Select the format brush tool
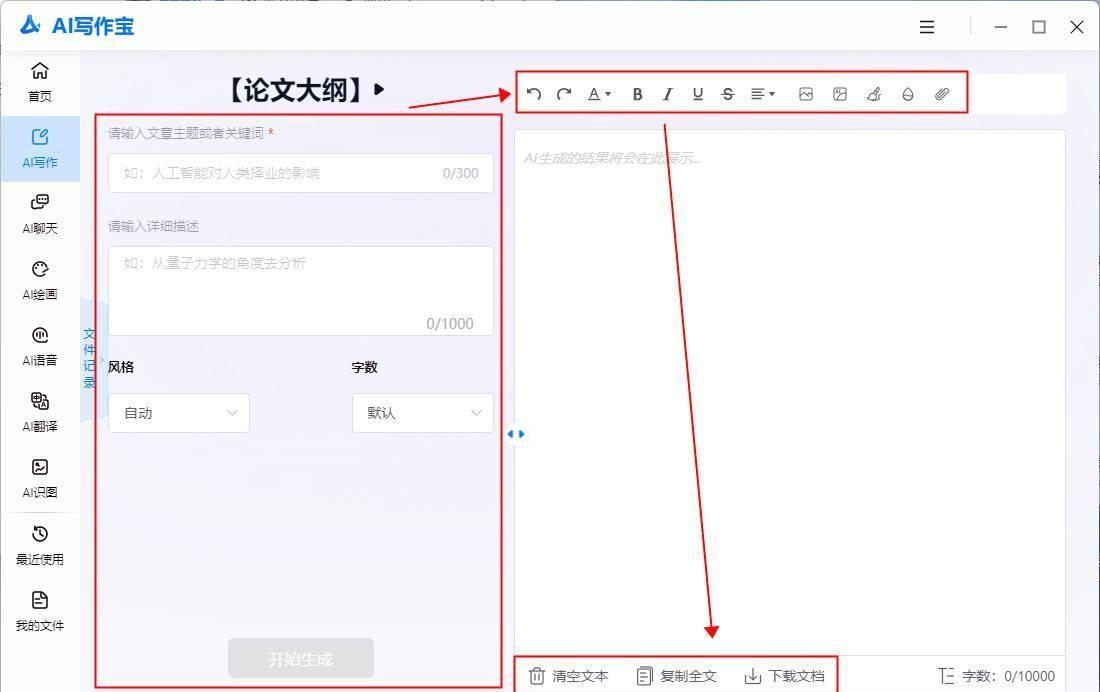 point(873,94)
